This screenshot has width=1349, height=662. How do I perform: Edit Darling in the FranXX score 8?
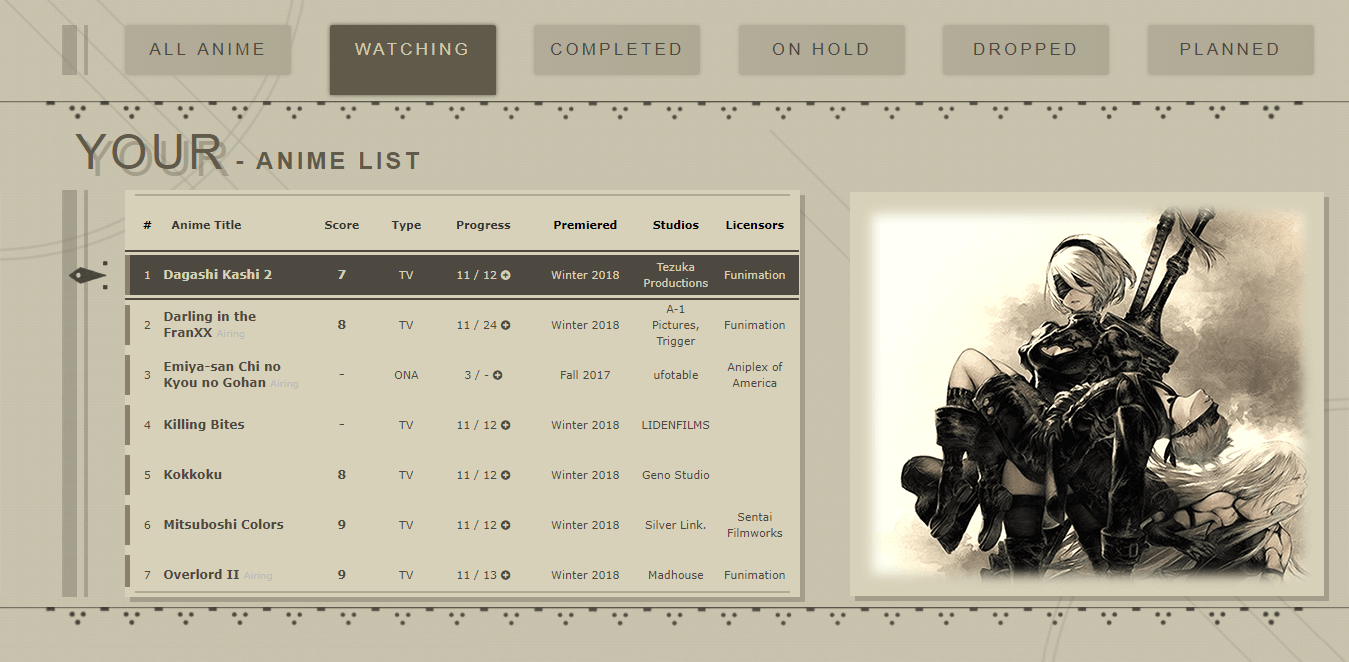(342, 325)
